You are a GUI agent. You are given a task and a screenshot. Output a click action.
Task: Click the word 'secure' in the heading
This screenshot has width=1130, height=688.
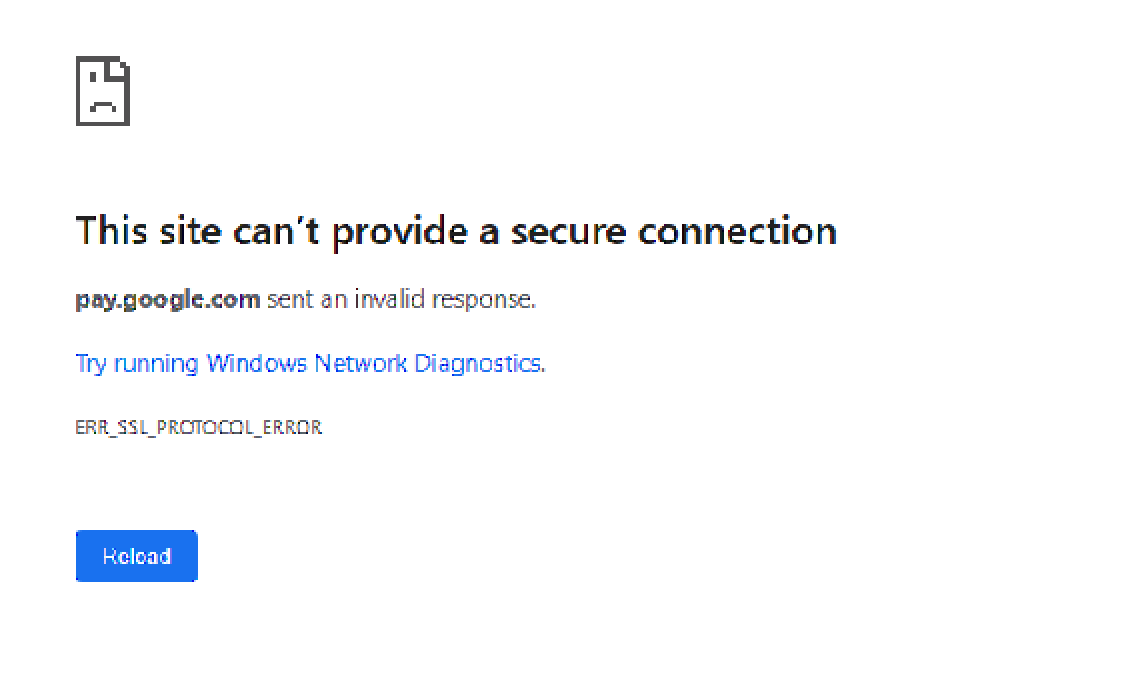point(569,231)
